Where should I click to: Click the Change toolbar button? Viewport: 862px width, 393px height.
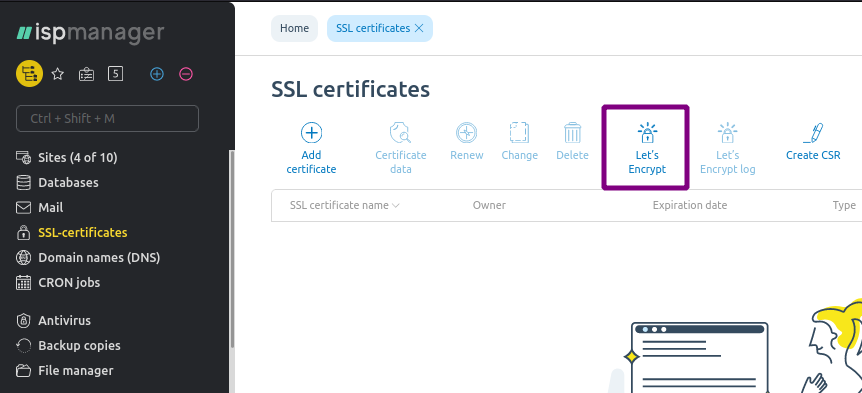[x=520, y=142]
